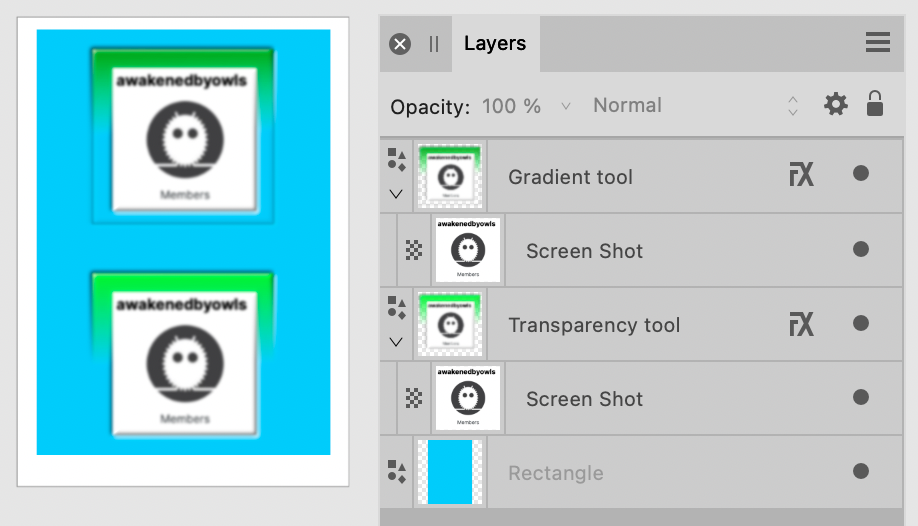Collapse the Gradient tool layer group
Image resolution: width=918 pixels, height=526 pixels.
click(397, 194)
